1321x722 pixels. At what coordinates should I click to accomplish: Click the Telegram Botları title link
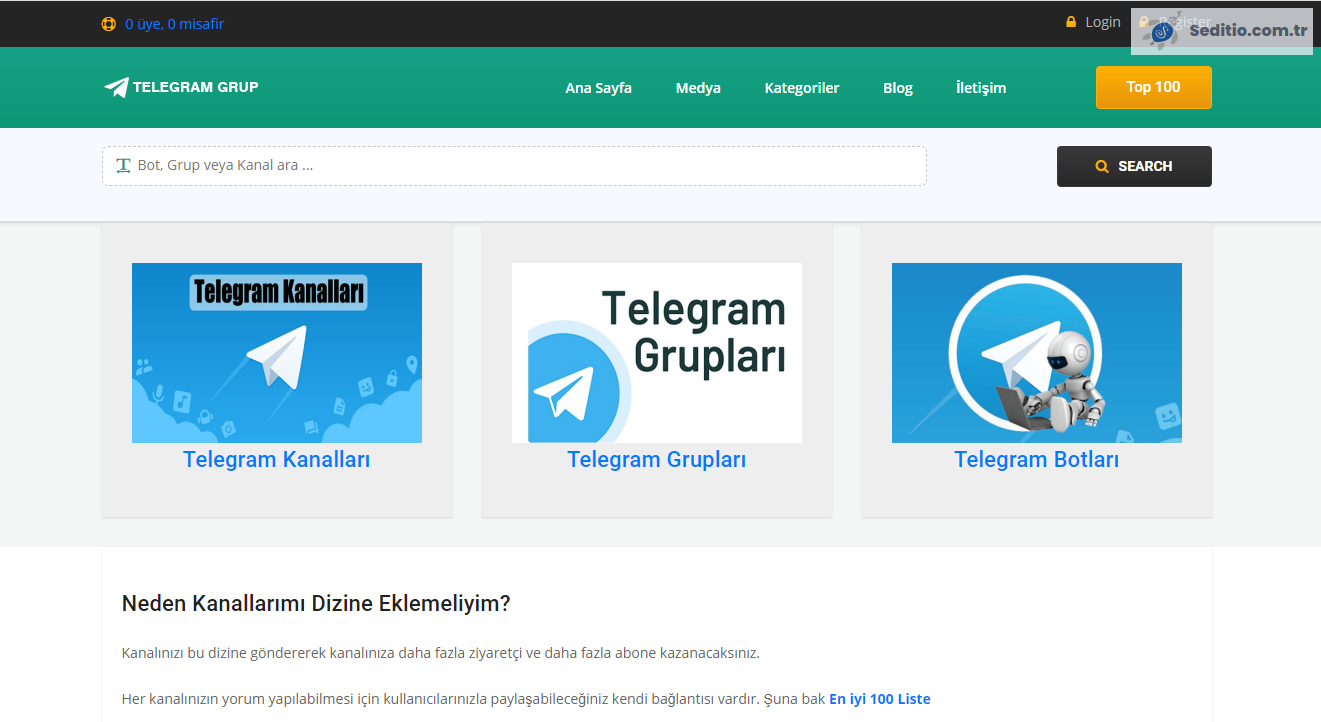pos(1037,460)
